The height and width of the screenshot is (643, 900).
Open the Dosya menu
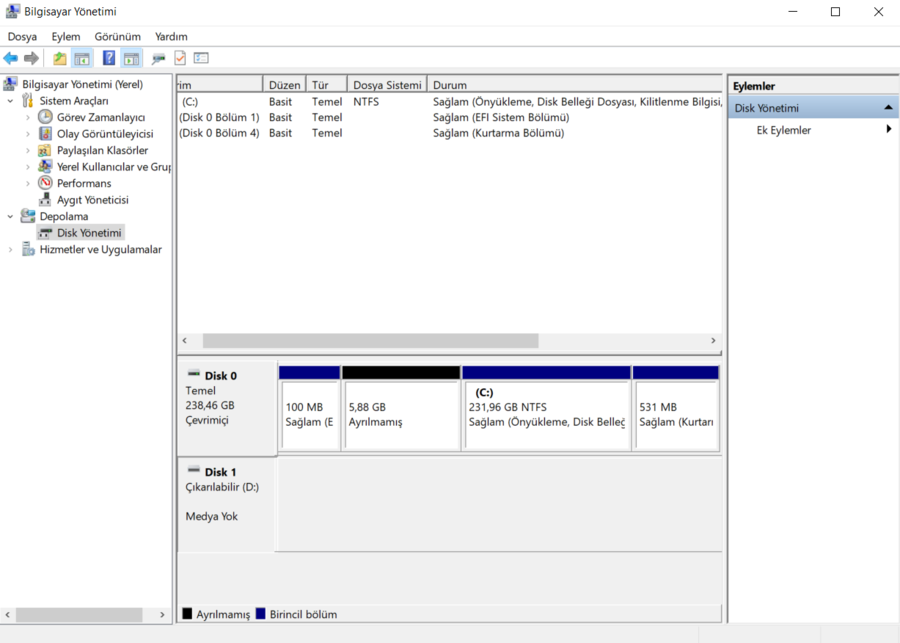22,37
